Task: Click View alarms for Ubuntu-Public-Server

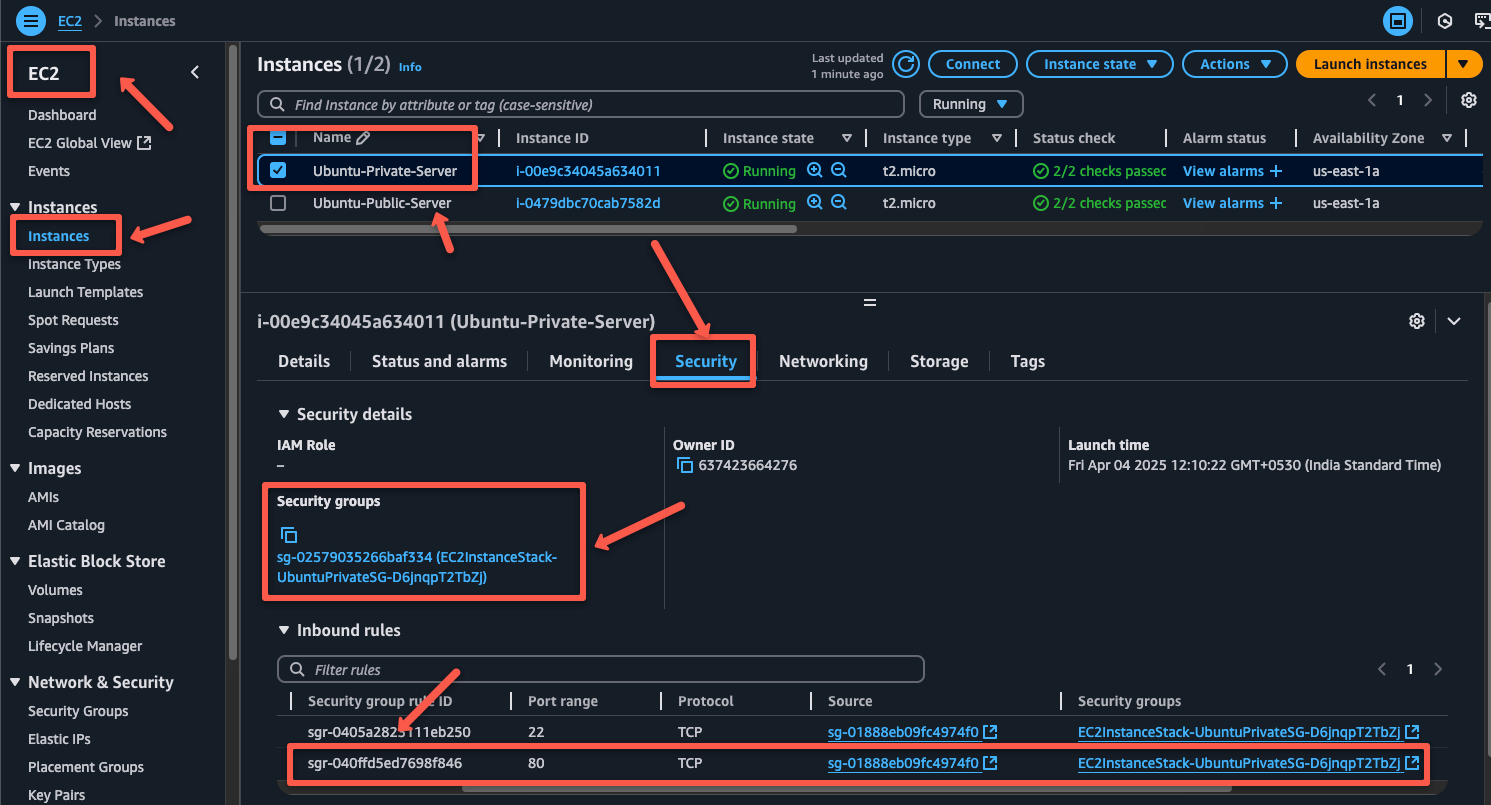Action: 1223,203
